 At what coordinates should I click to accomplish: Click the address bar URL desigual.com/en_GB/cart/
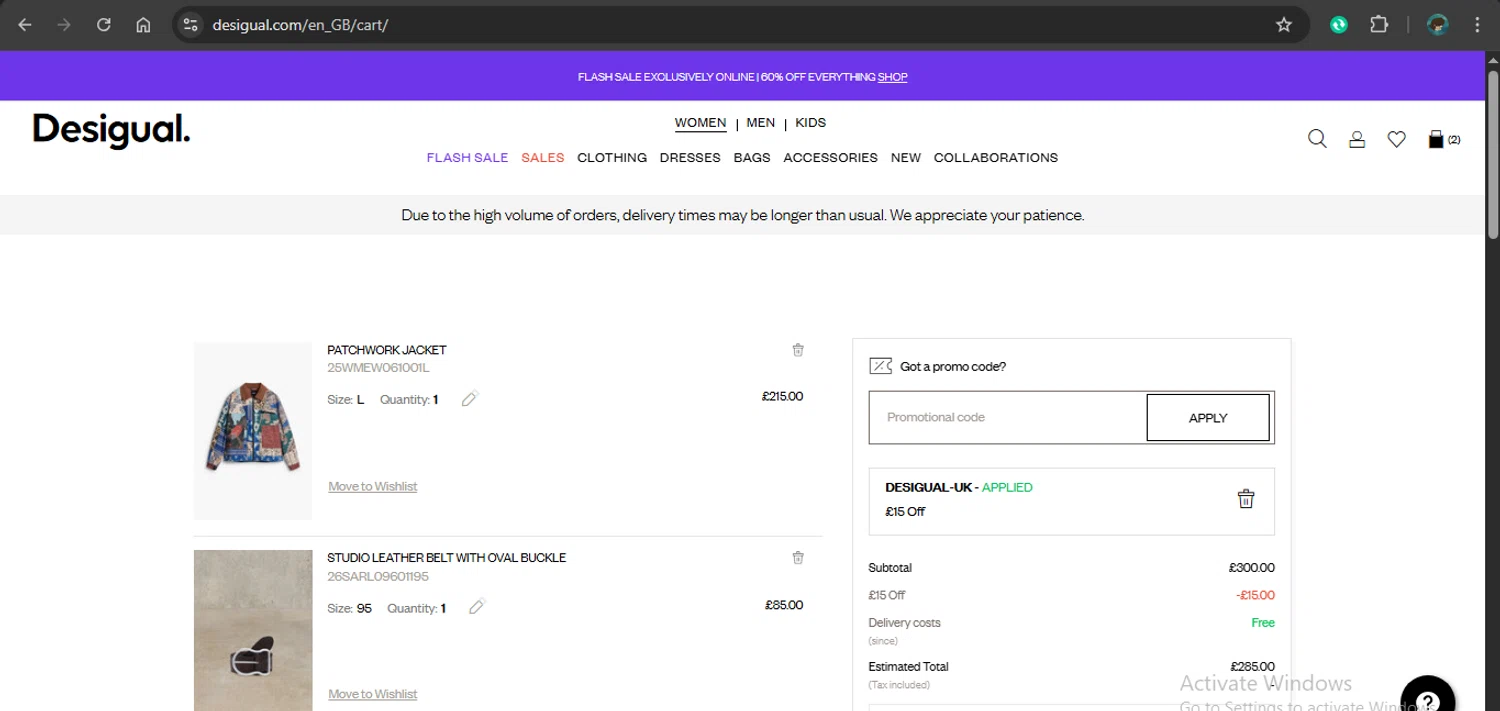click(300, 25)
